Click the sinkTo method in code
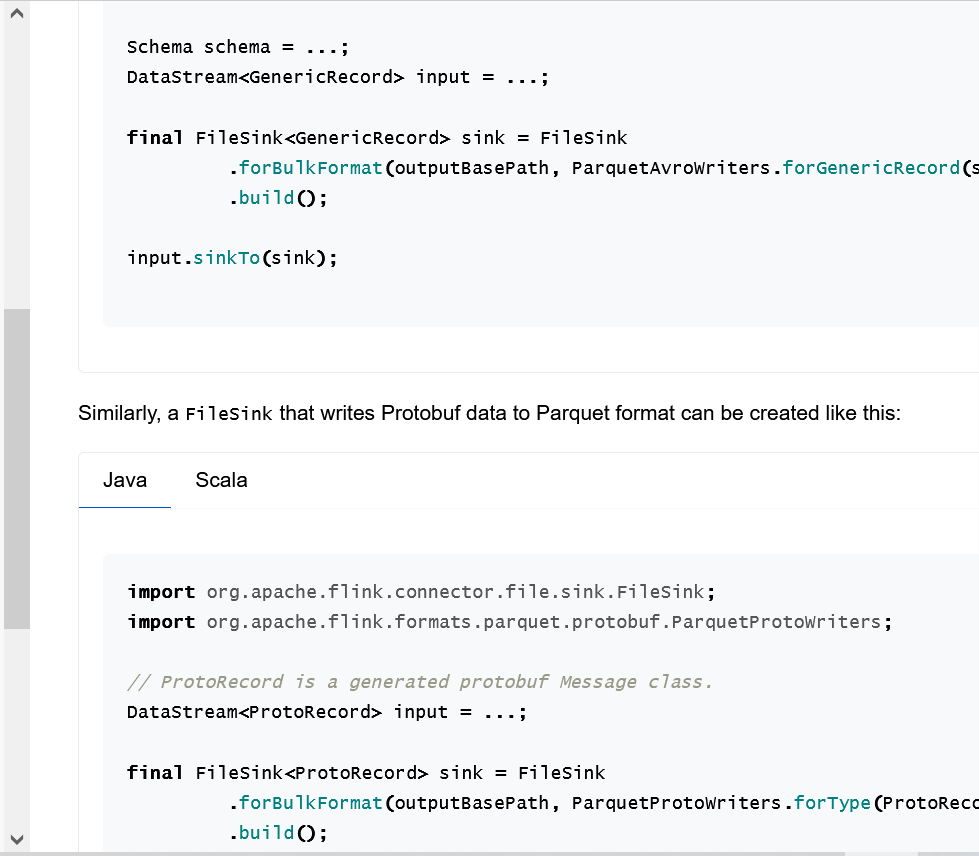 [227, 258]
